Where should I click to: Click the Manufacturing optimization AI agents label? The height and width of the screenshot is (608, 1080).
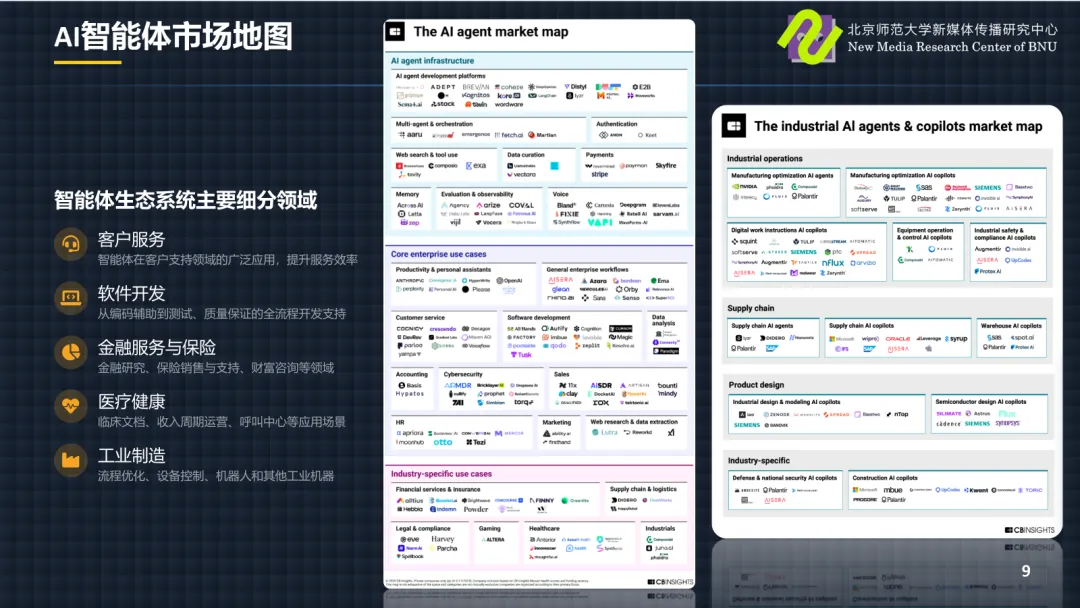(x=782, y=176)
